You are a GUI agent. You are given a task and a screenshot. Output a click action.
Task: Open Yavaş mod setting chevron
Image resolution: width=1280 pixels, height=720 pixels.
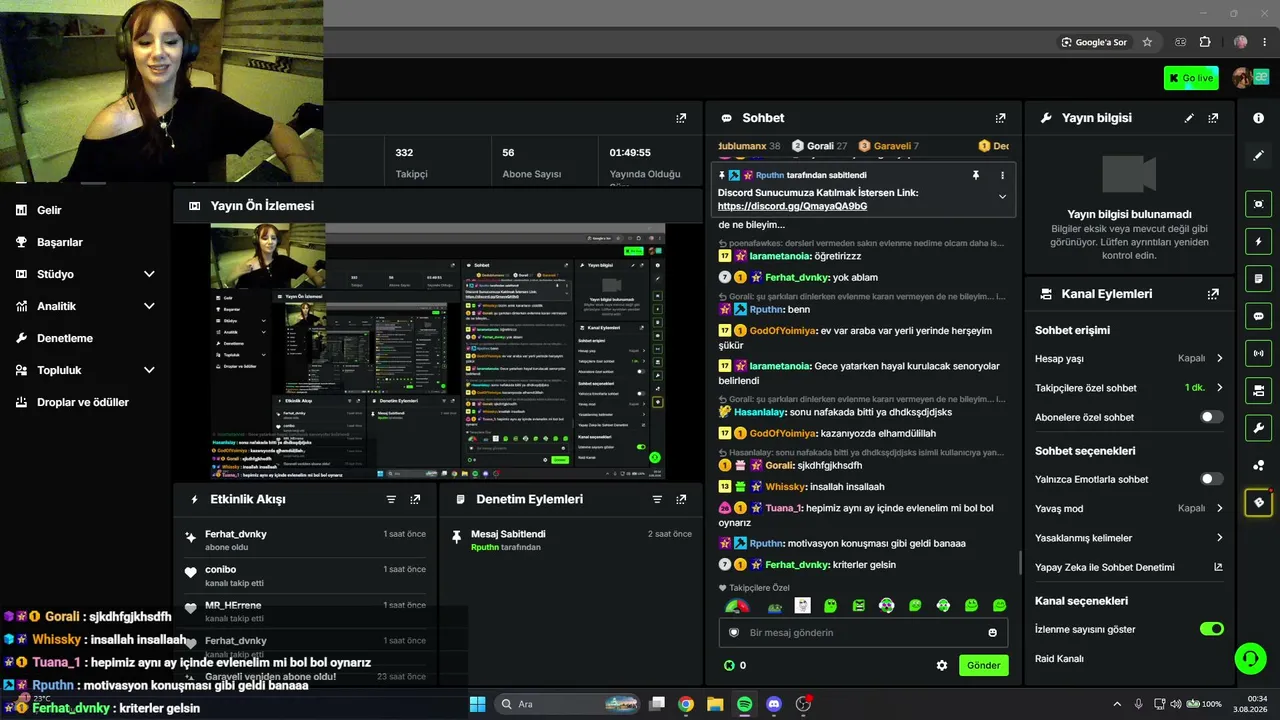click(x=1219, y=508)
